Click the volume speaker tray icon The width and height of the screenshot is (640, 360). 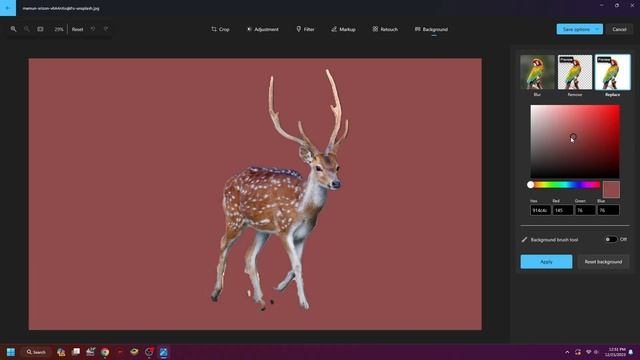(596, 352)
